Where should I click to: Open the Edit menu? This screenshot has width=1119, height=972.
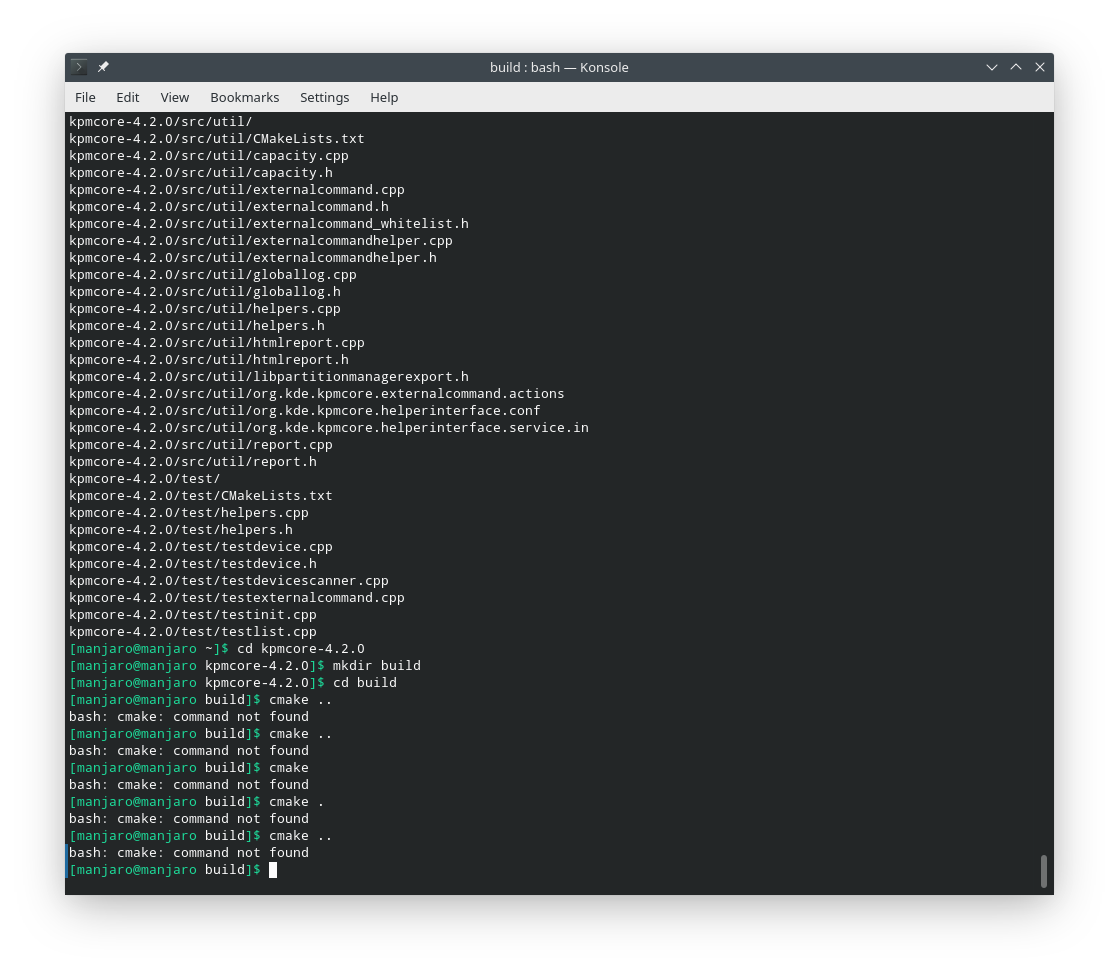click(x=127, y=97)
